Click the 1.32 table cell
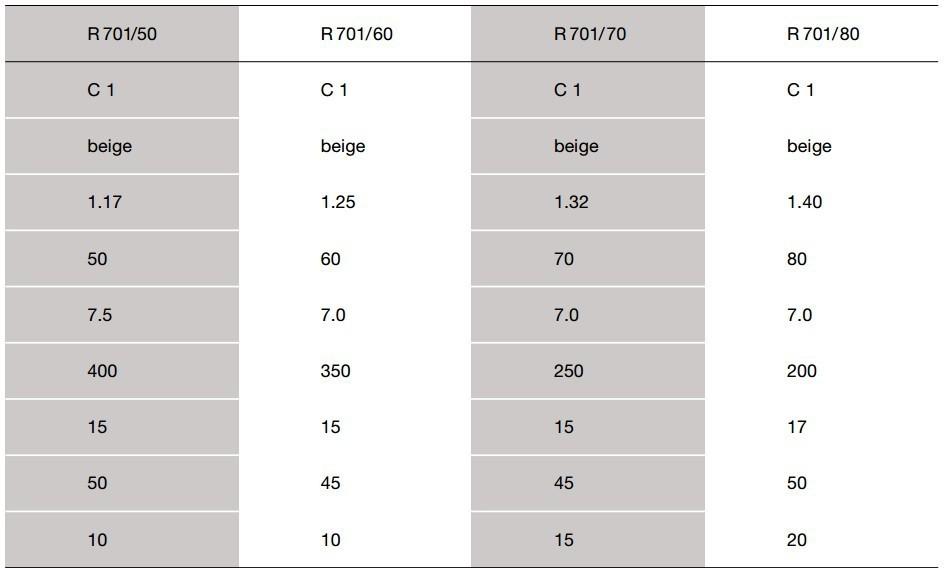The image size is (948, 568). coord(572,202)
